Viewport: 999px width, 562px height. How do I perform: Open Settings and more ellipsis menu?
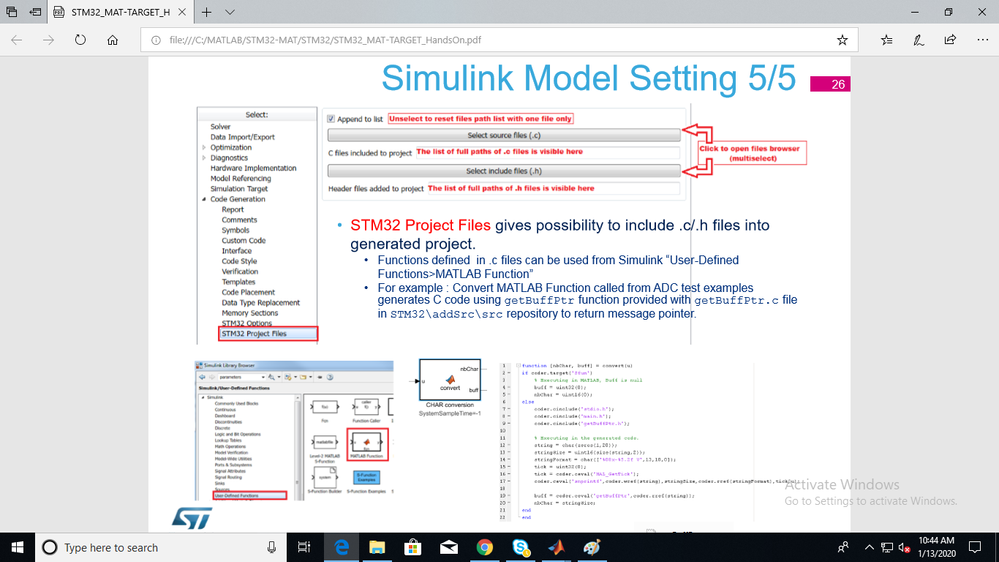[982, 40]
